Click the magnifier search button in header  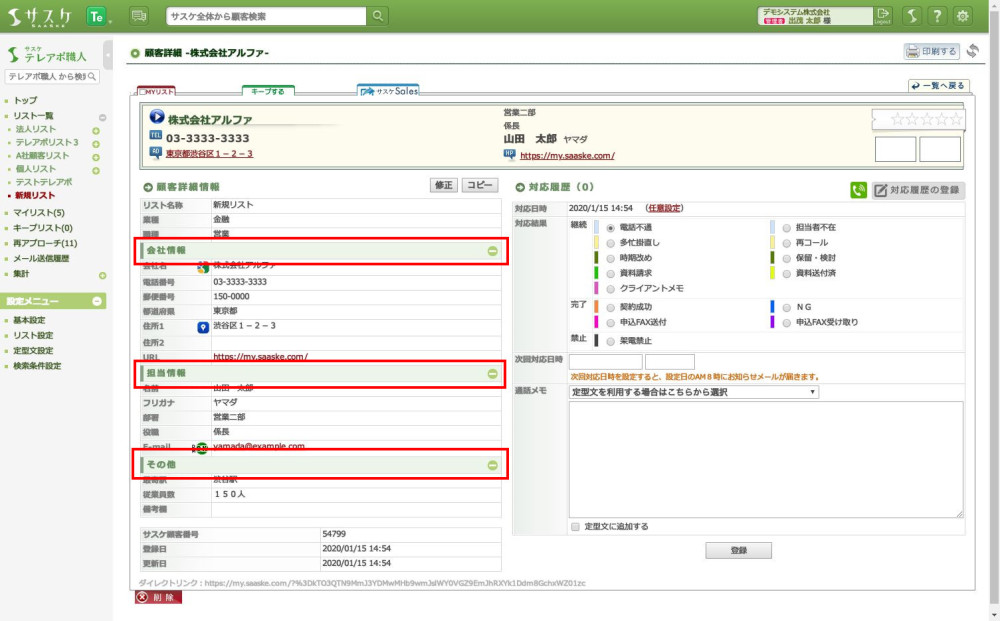[x=378, y=16]
